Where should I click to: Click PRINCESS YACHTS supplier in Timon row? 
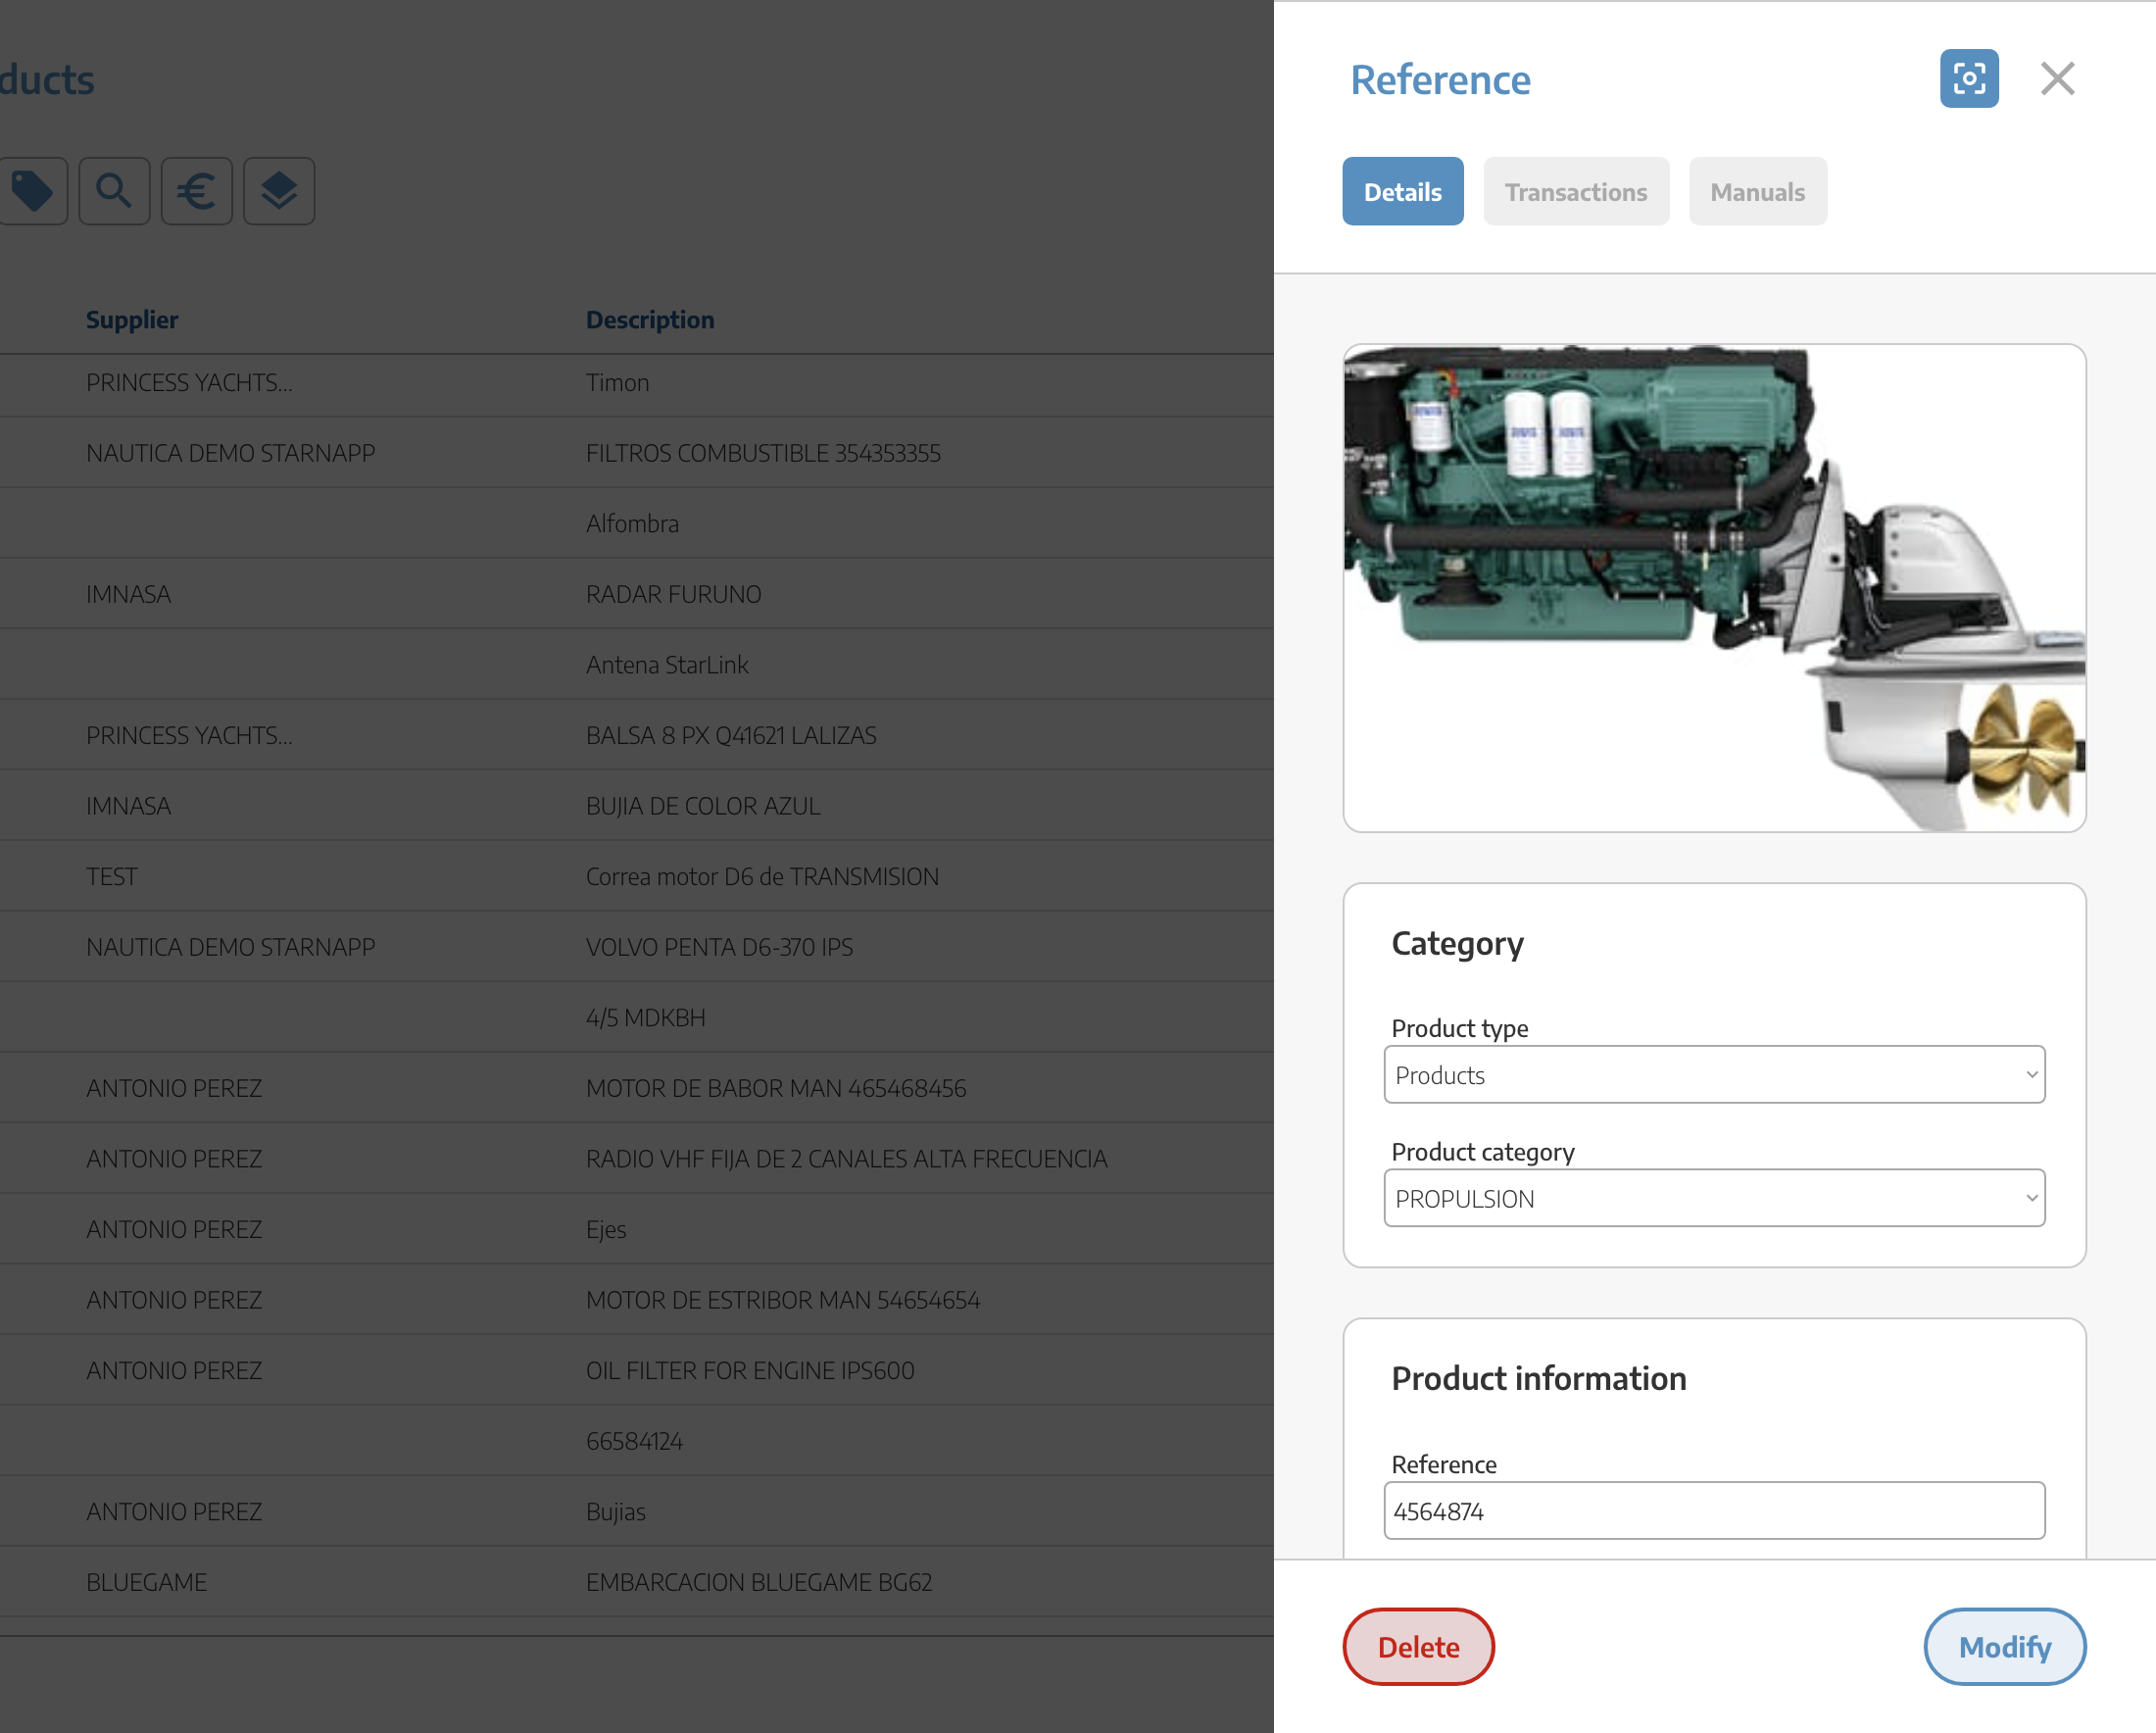[189, 383]
